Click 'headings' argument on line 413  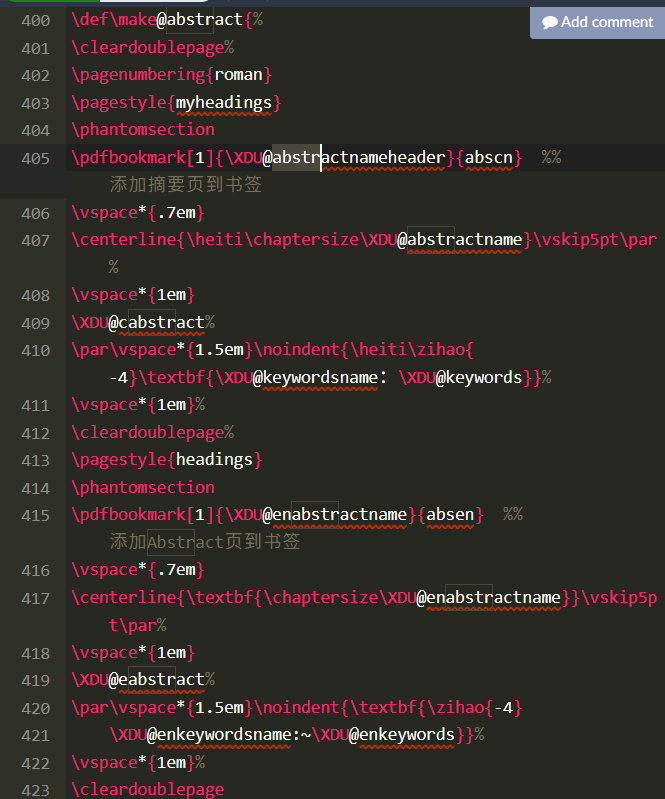point(215,459)
